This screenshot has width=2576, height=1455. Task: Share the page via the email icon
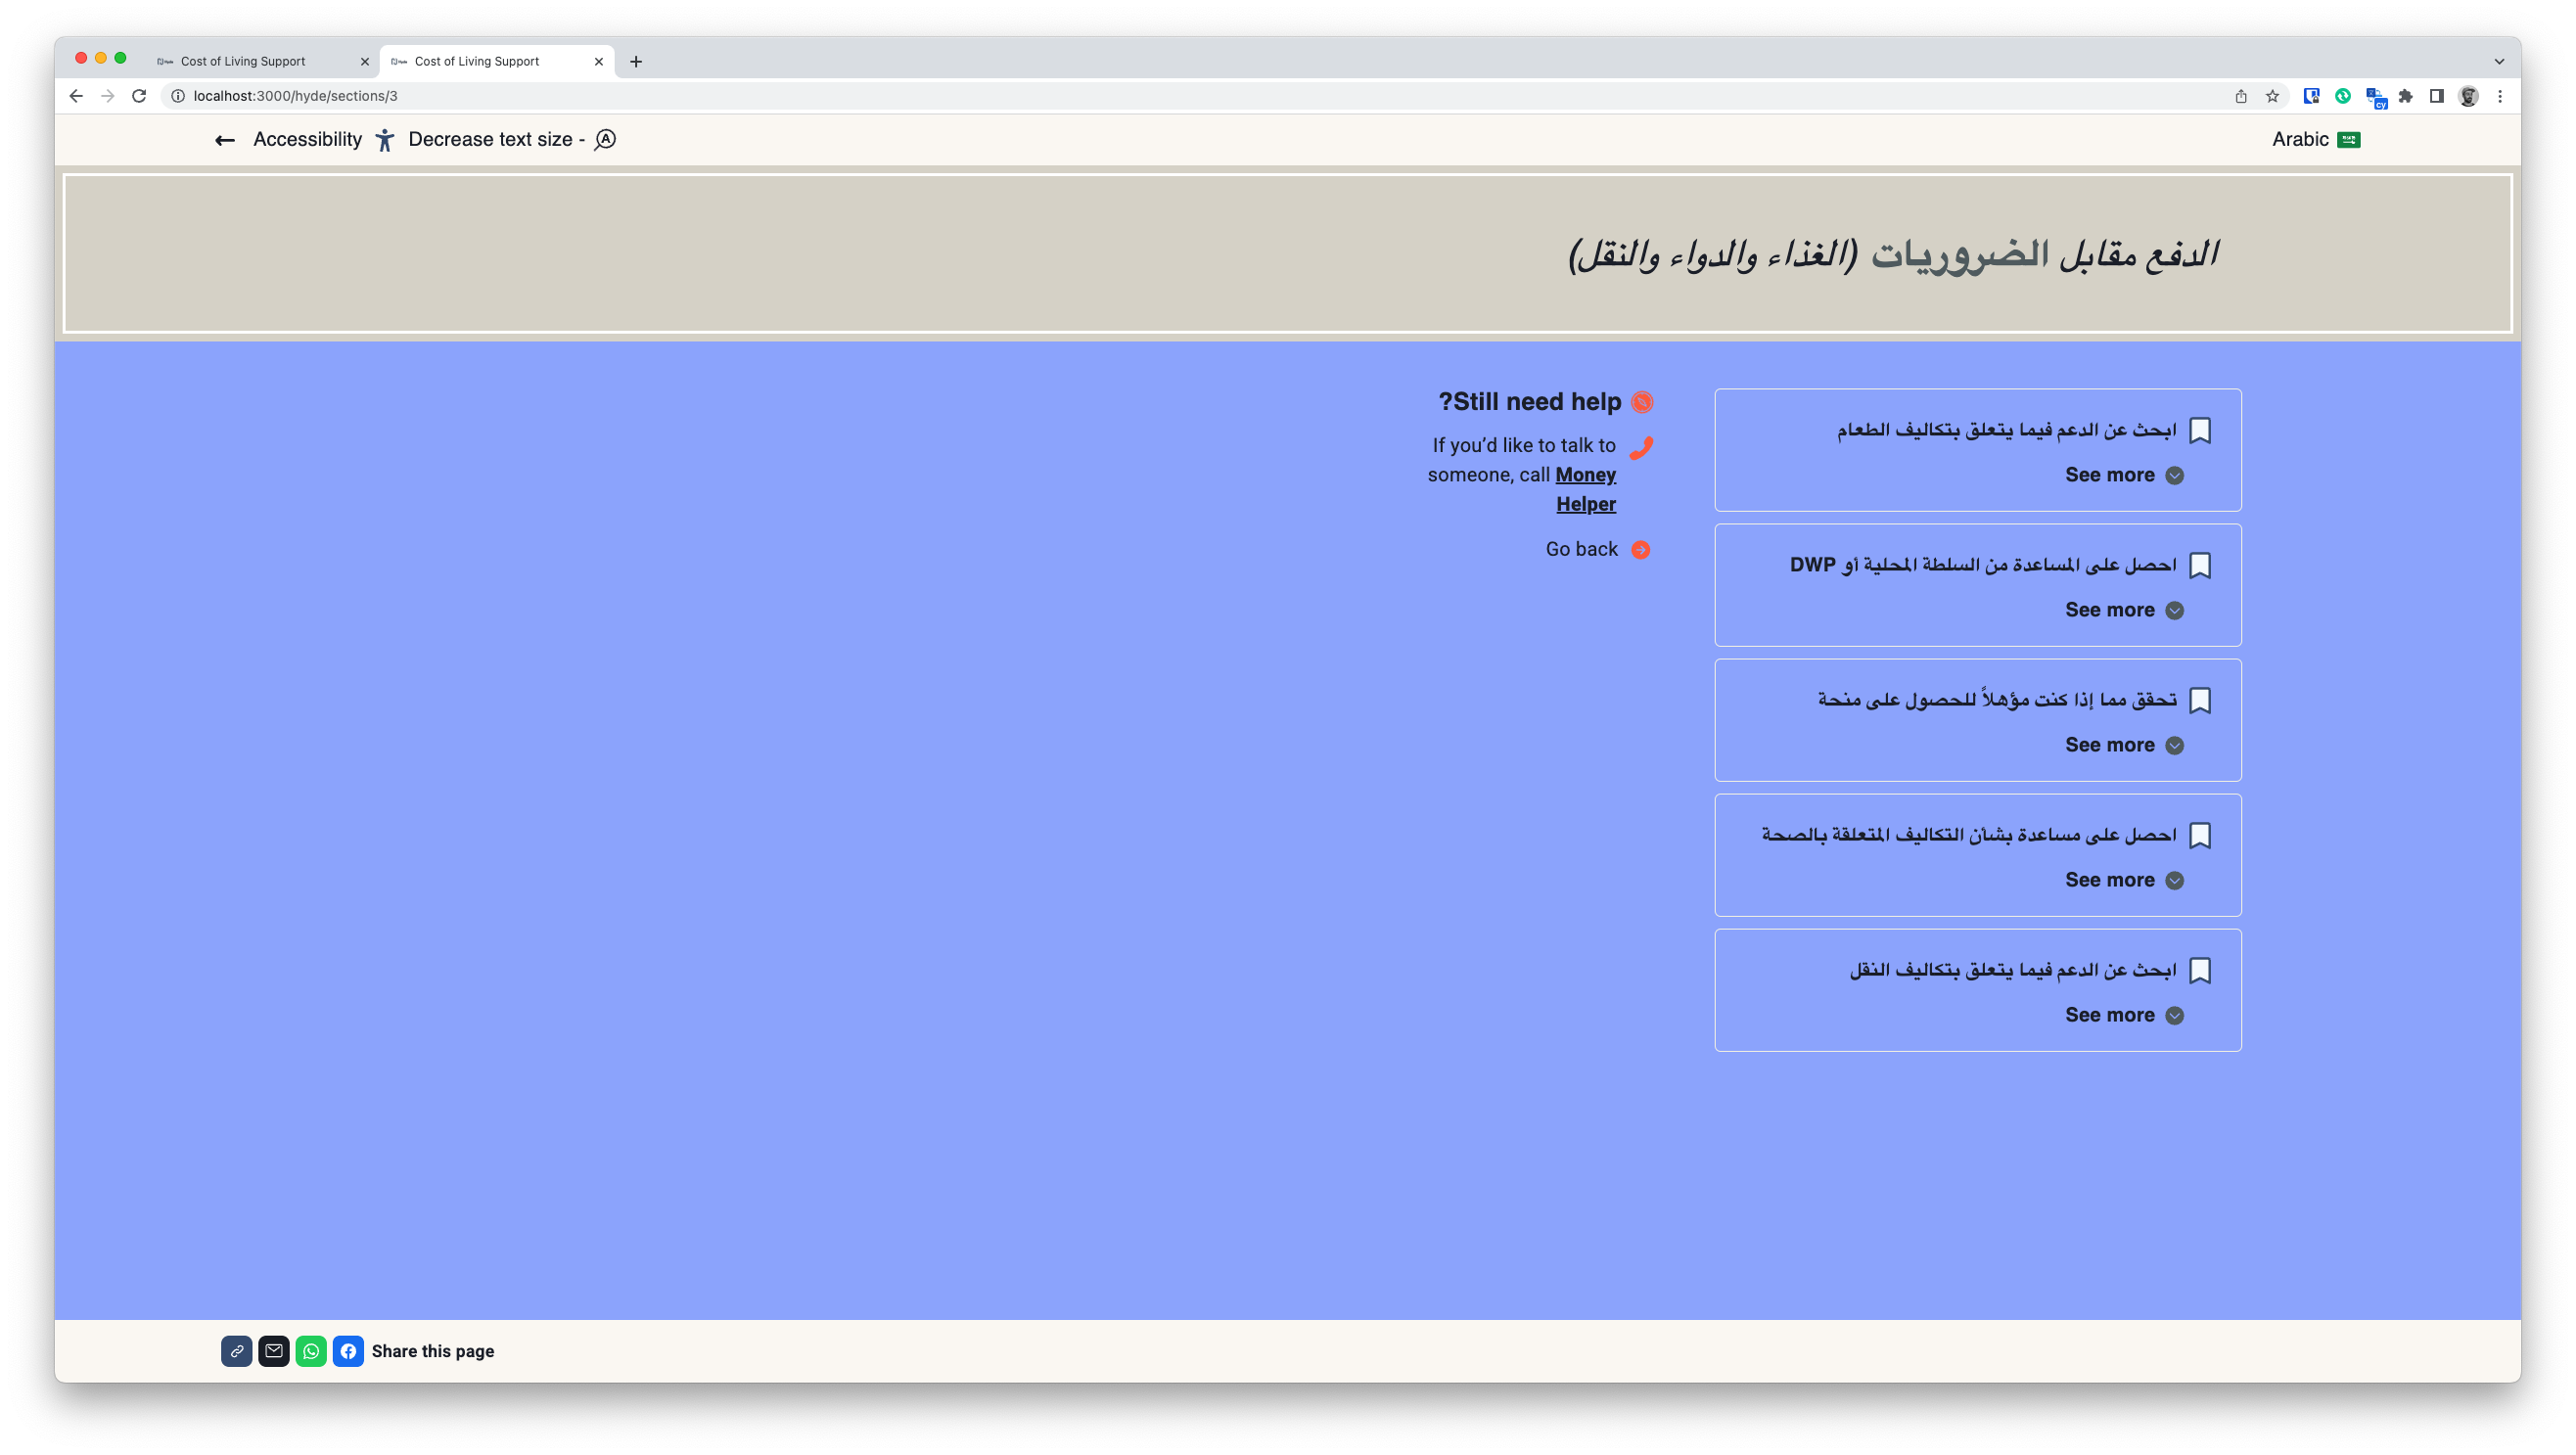click(274, 1351)
